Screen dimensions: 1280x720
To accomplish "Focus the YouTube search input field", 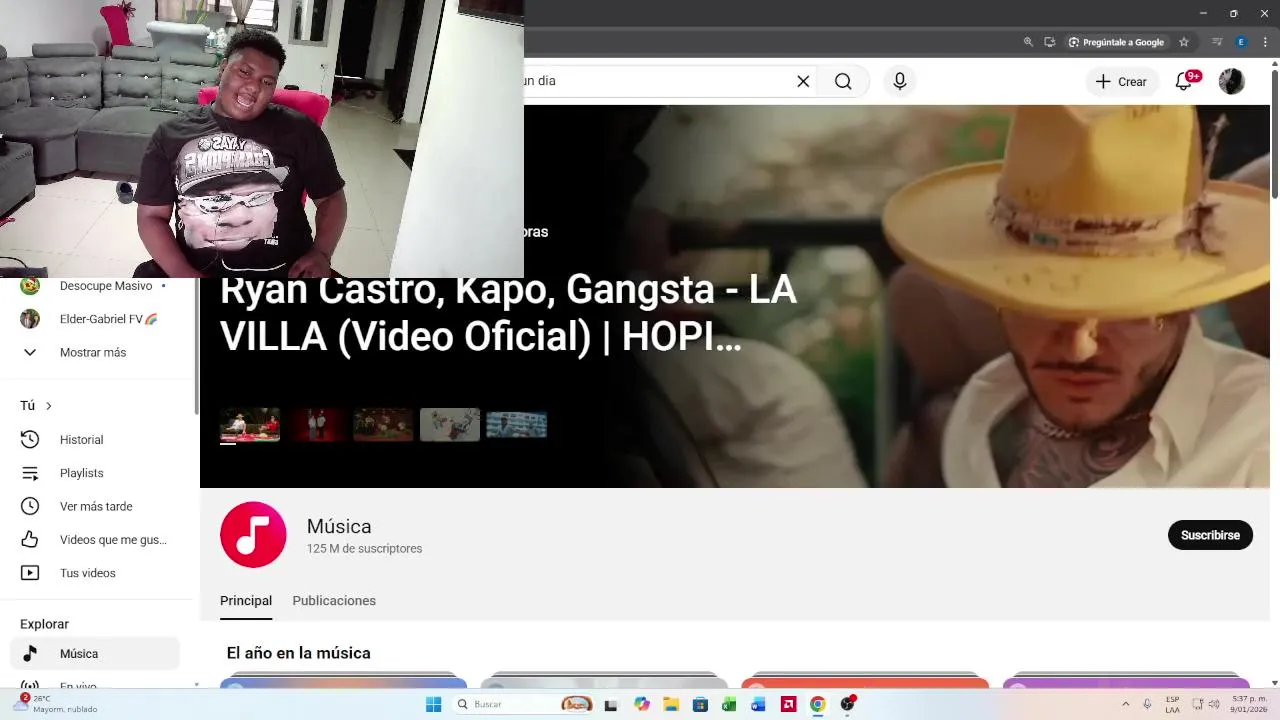I will click(655, 81).
